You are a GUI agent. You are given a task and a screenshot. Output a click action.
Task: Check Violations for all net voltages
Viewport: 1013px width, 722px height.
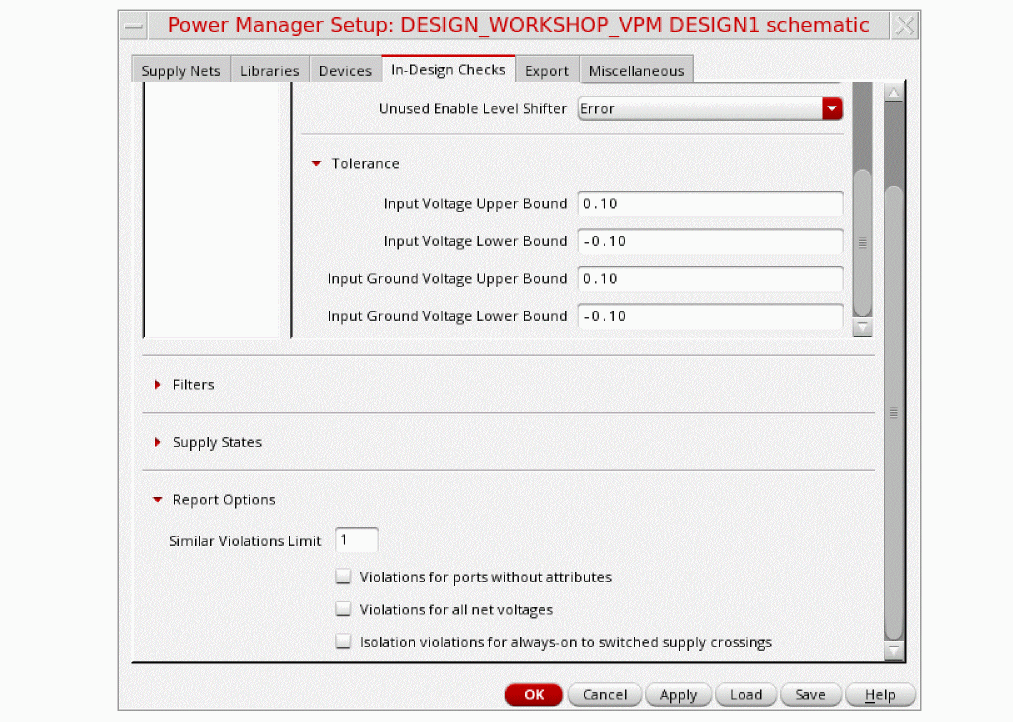point(344,609)
